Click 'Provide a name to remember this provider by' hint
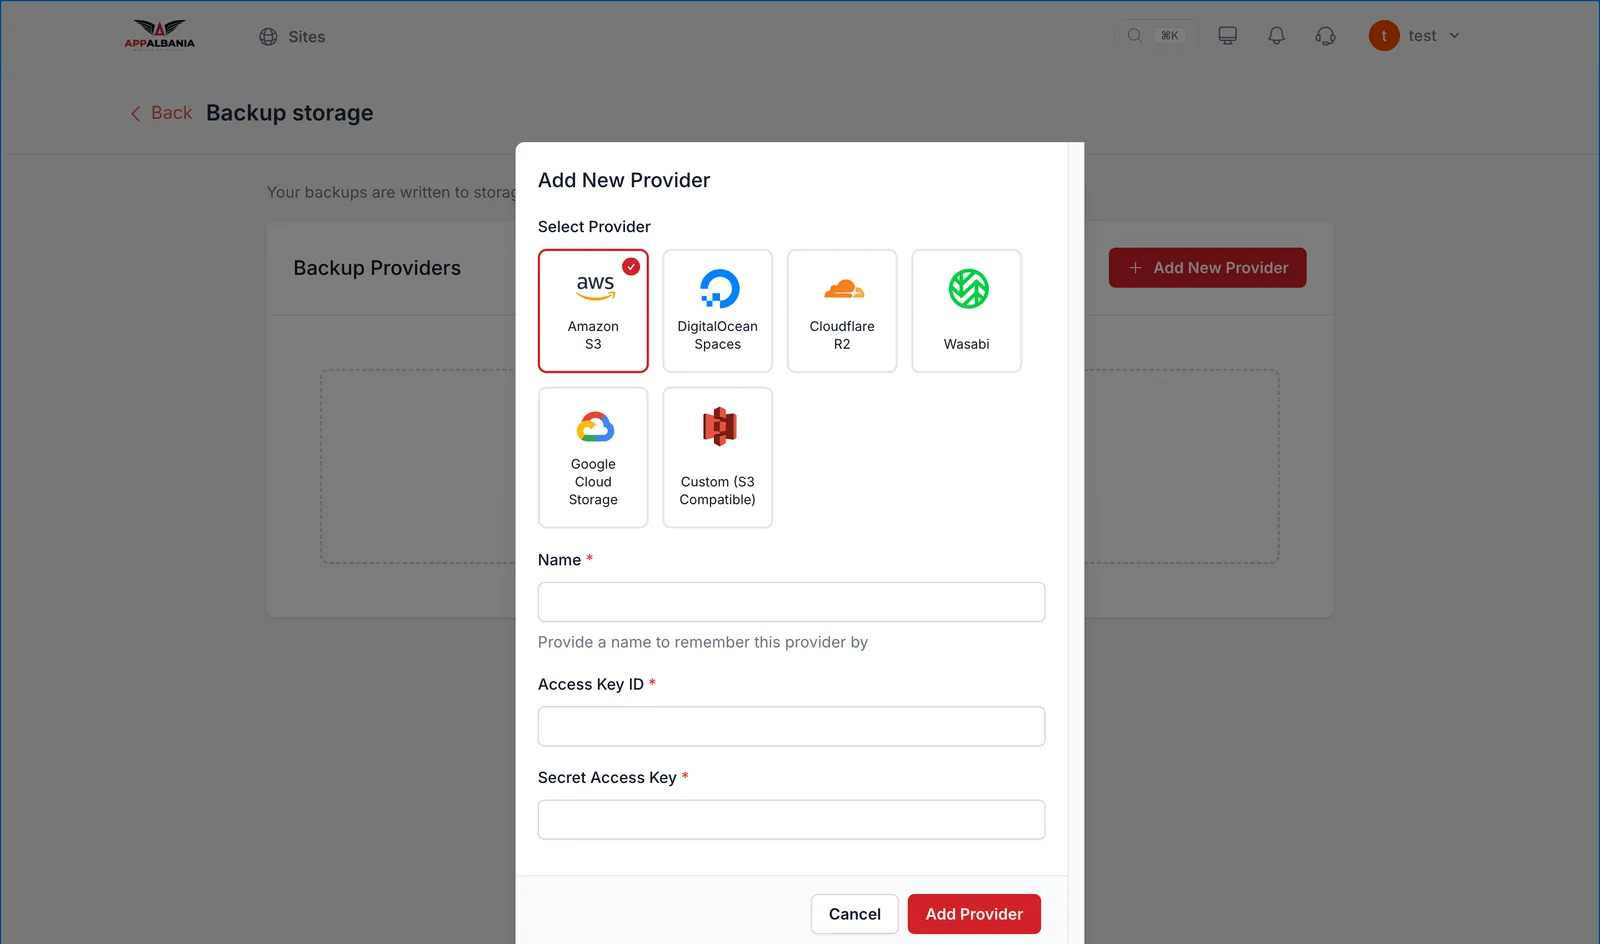Image resolution: width=1600 pixels, height=944 pixels. pos(703,642)
